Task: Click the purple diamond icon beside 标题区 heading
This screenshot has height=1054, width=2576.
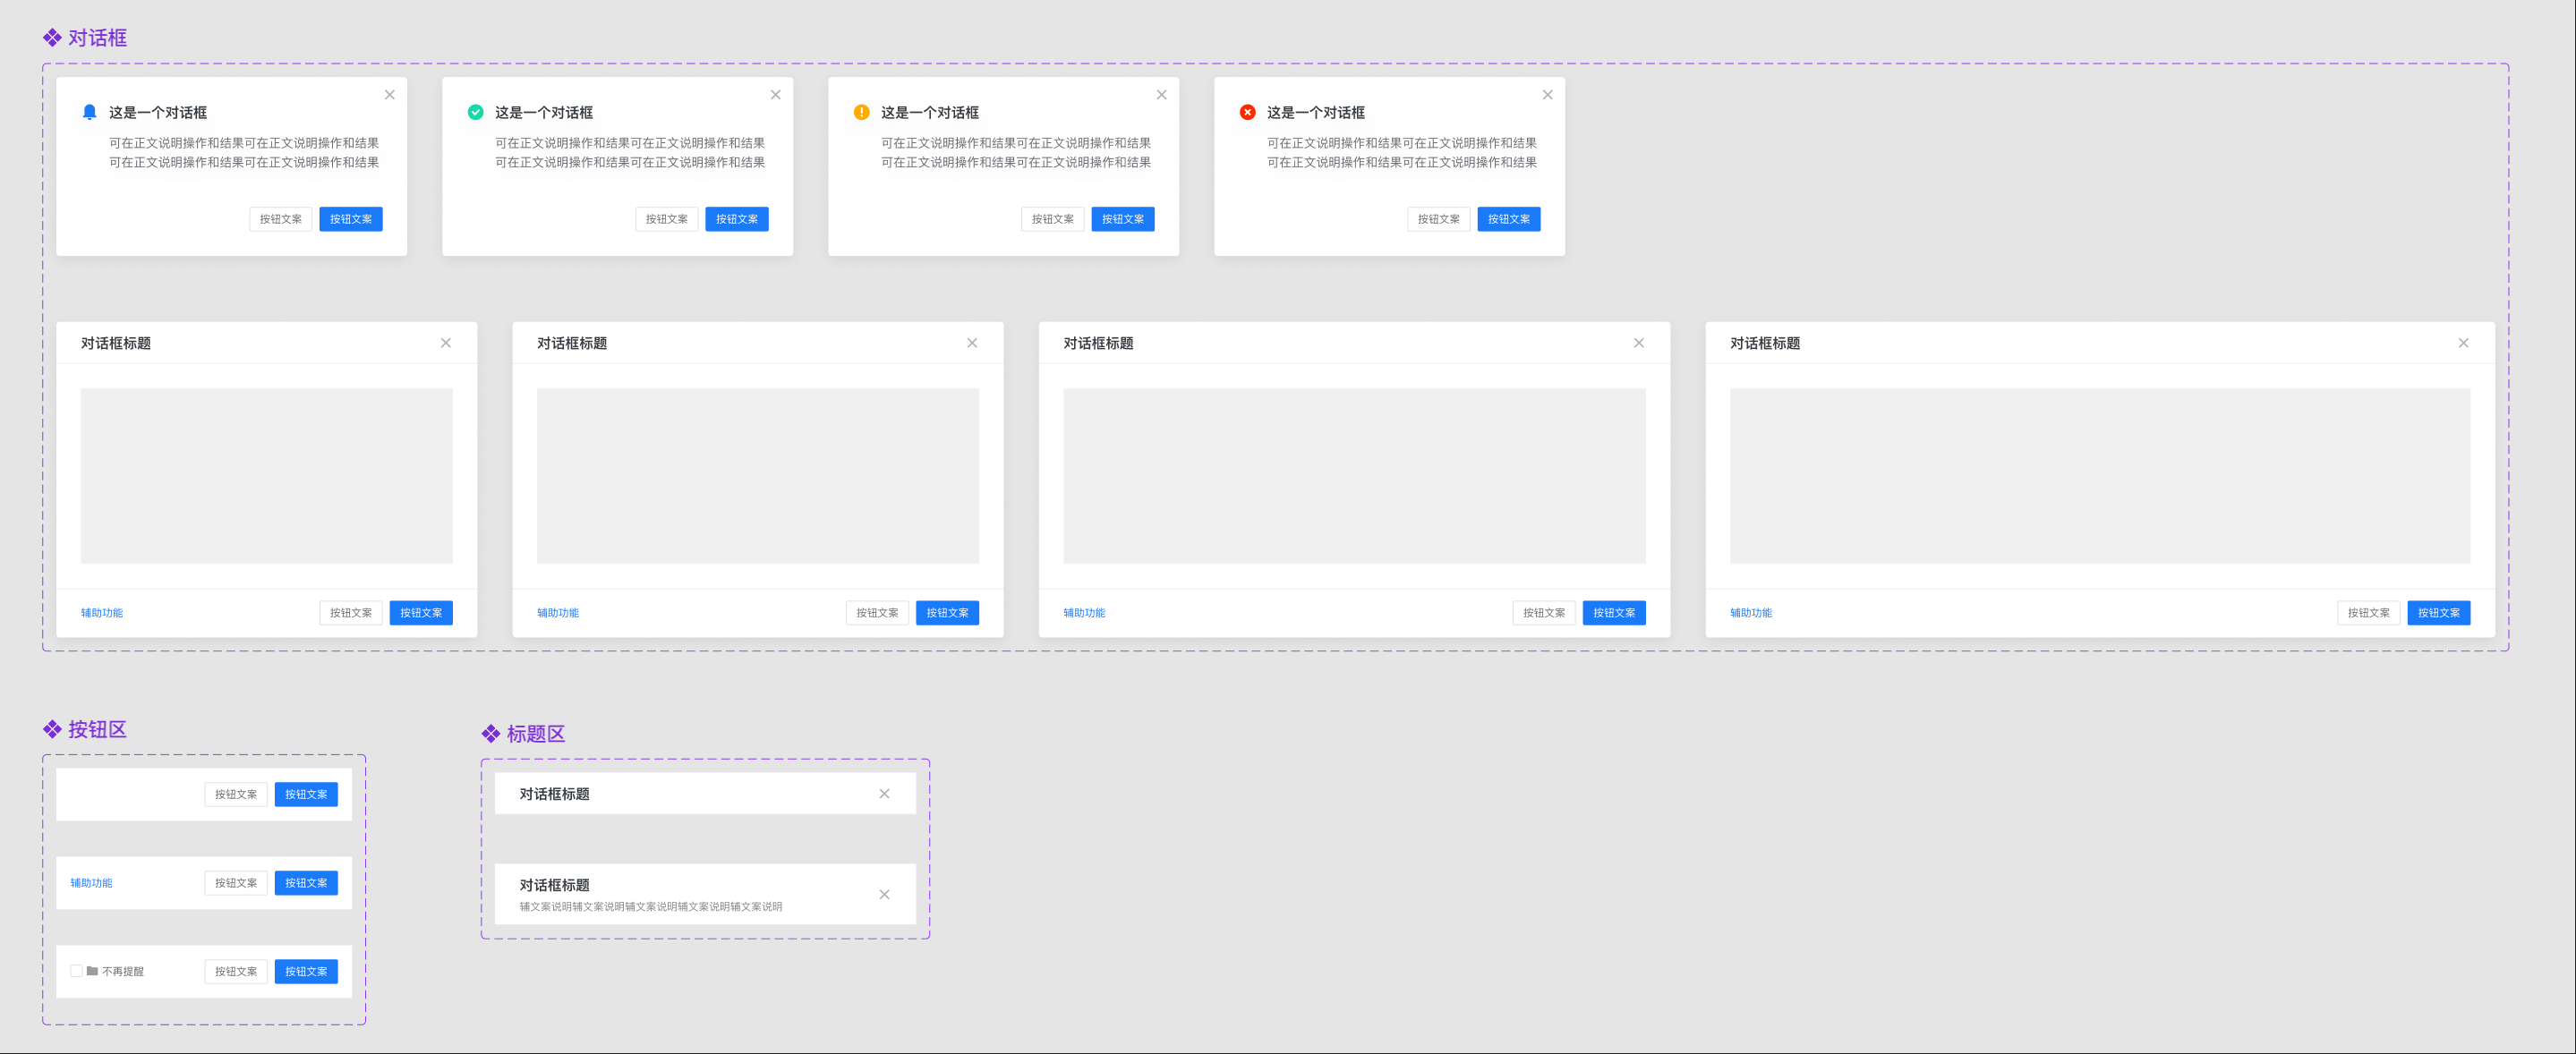Action: [x=492, y=733]
